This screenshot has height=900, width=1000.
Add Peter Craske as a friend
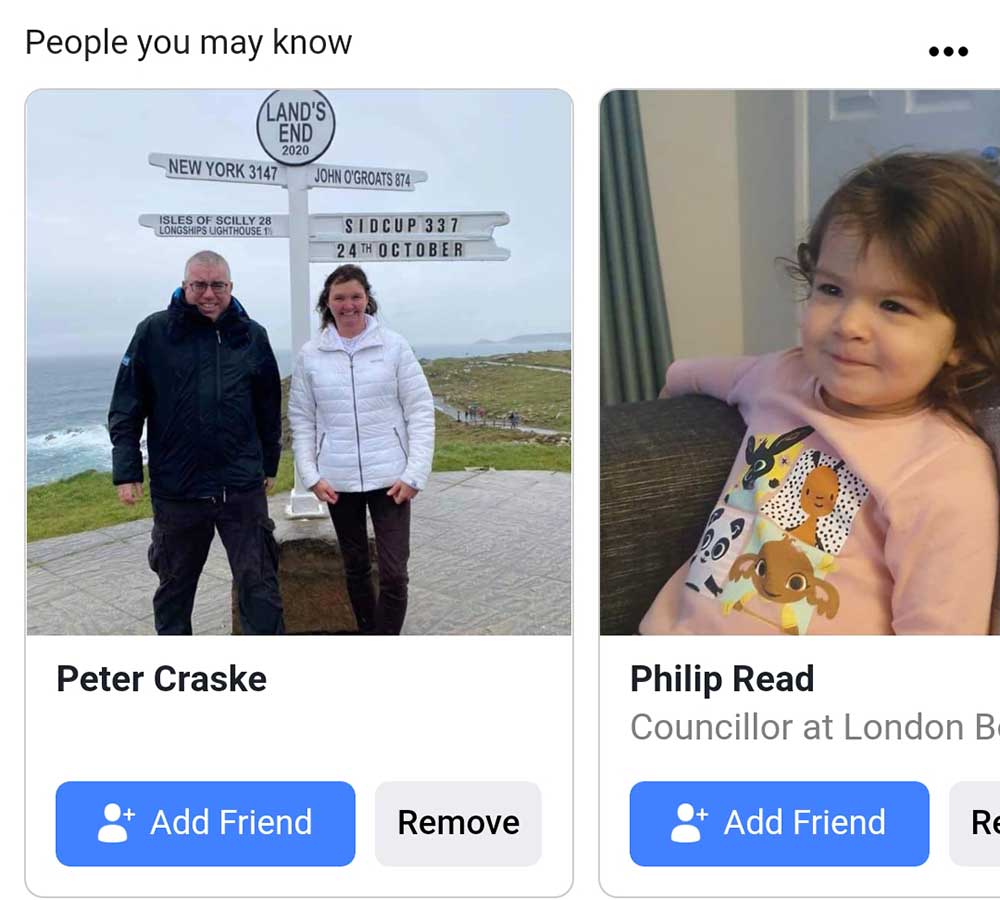click(205, 823)
